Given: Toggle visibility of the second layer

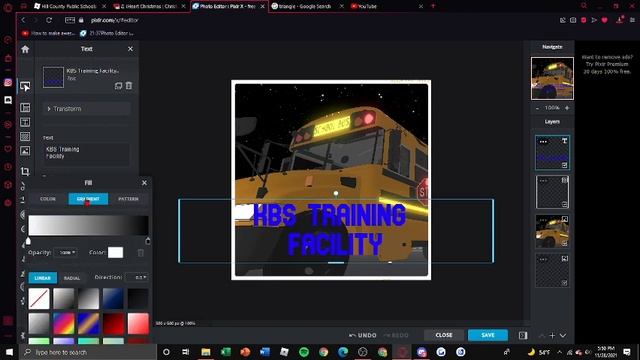Looking at the screenshot, I should tap(564, 204).
